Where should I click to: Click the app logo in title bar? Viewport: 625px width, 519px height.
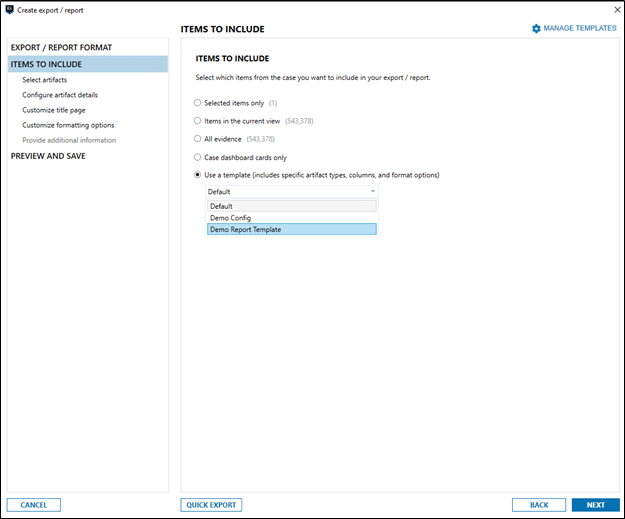[x=10, y=10]
